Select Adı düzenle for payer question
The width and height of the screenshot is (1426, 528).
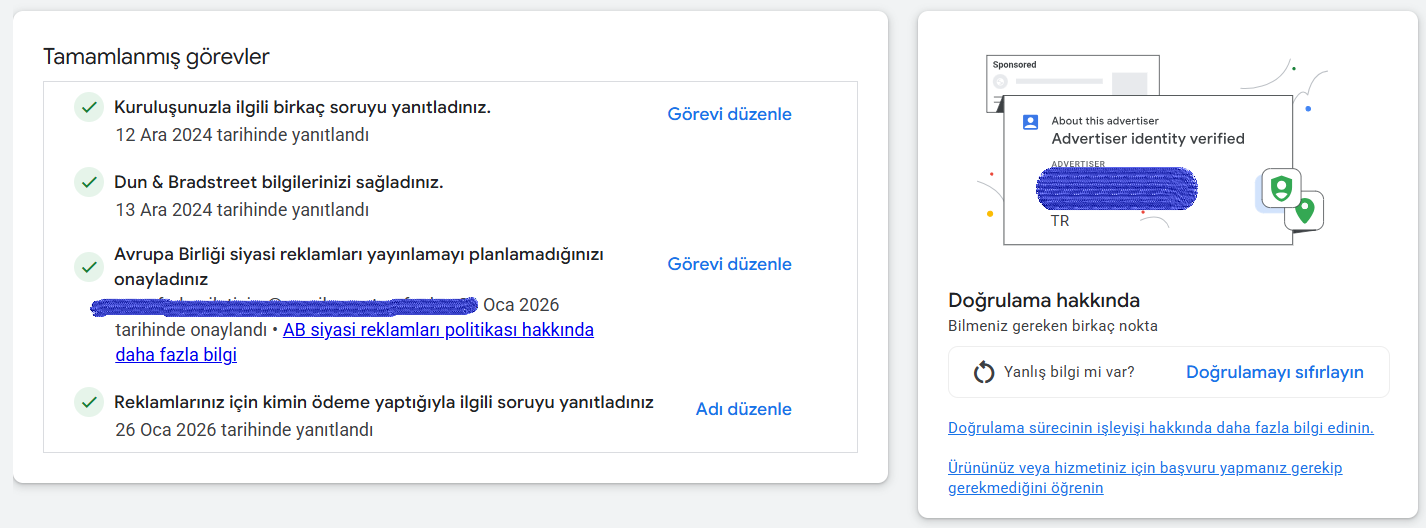point(743,409)
